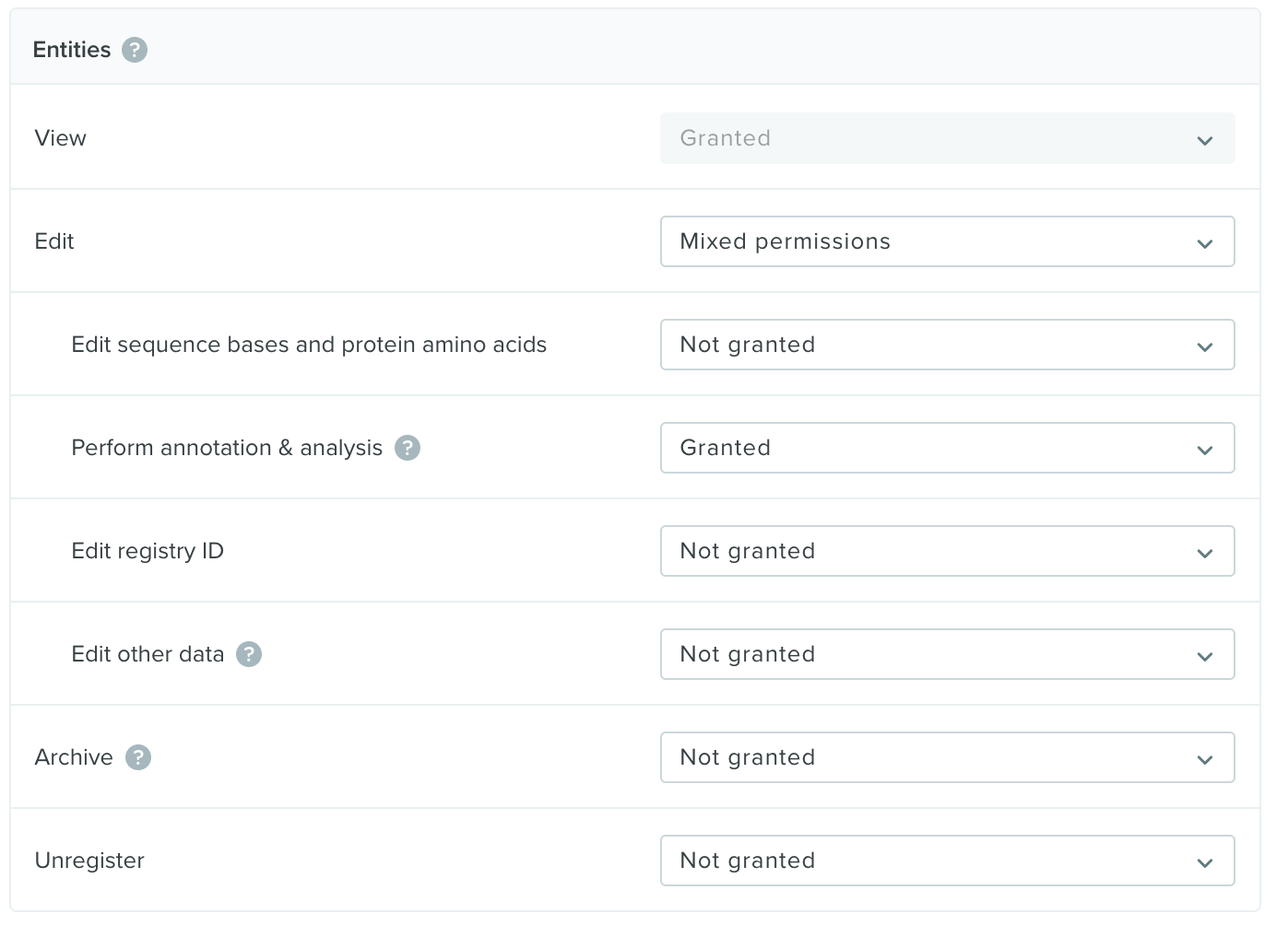Viewport: 1276px width, 925px height.
Task: Open the Archive permission dropdown
Action: 947,757
